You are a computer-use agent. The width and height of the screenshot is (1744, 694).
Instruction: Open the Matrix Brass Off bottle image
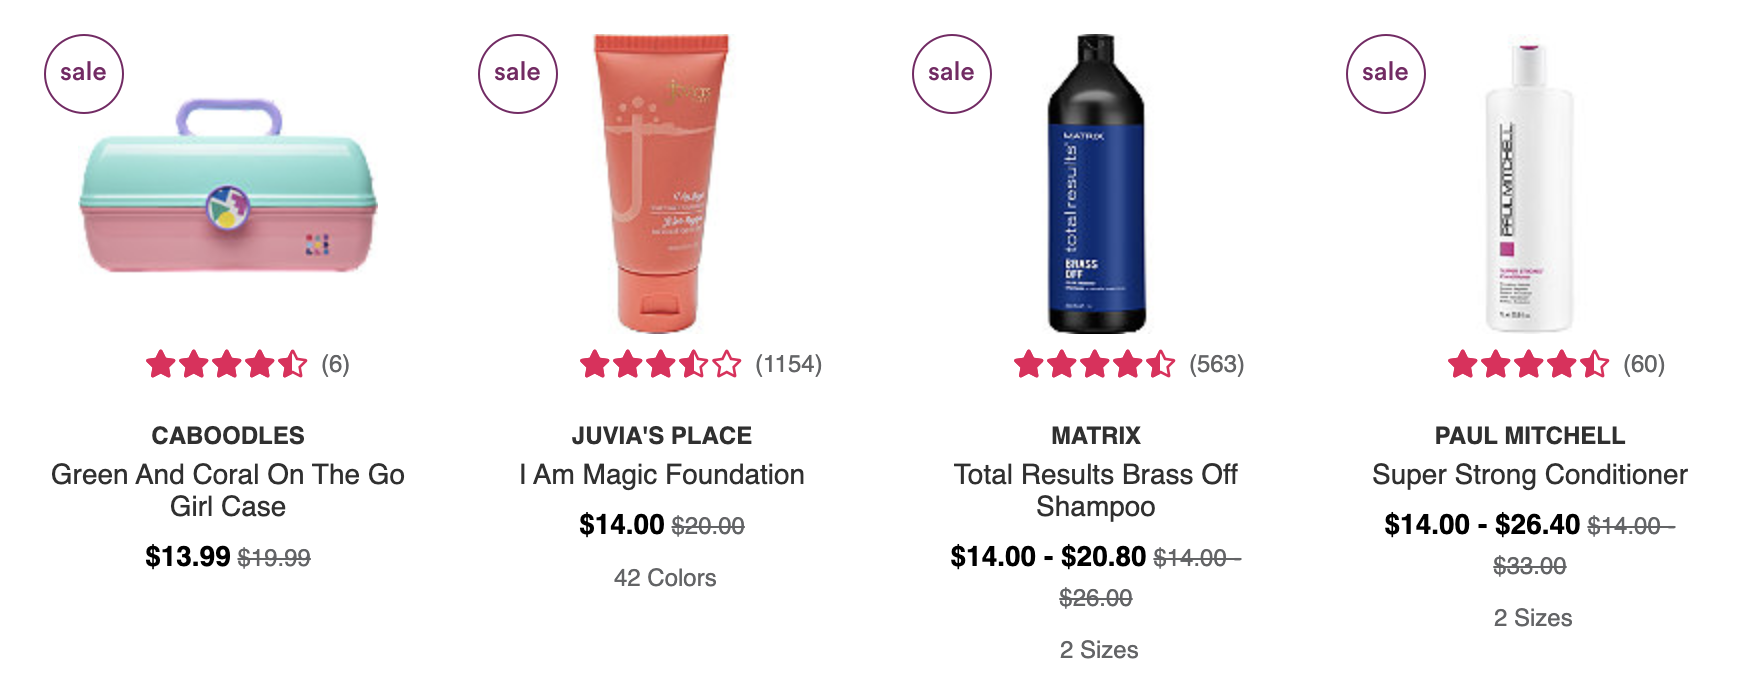tap(1096, 184)
